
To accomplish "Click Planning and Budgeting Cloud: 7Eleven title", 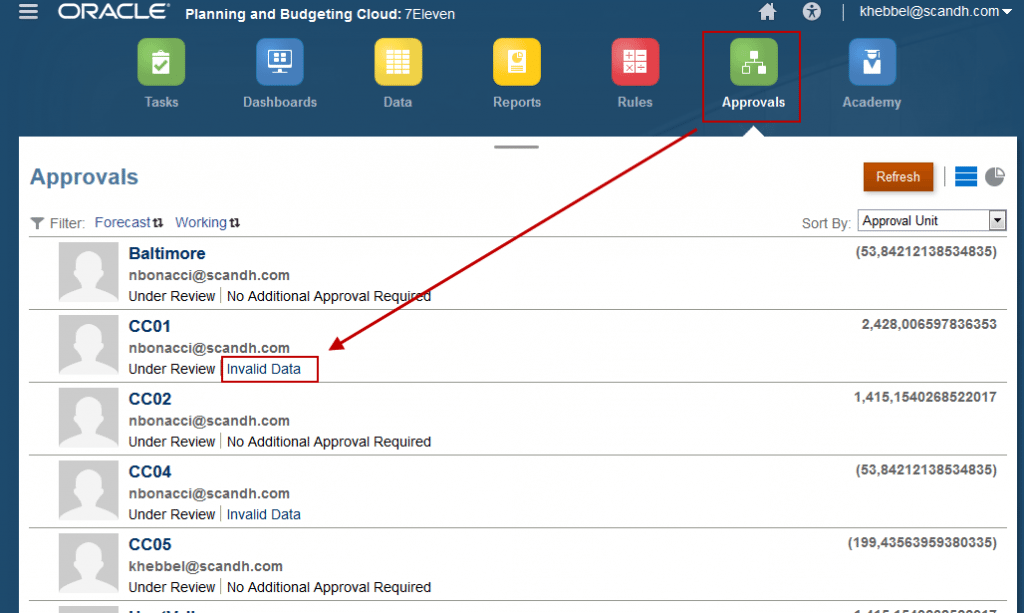I will point(320,14).
